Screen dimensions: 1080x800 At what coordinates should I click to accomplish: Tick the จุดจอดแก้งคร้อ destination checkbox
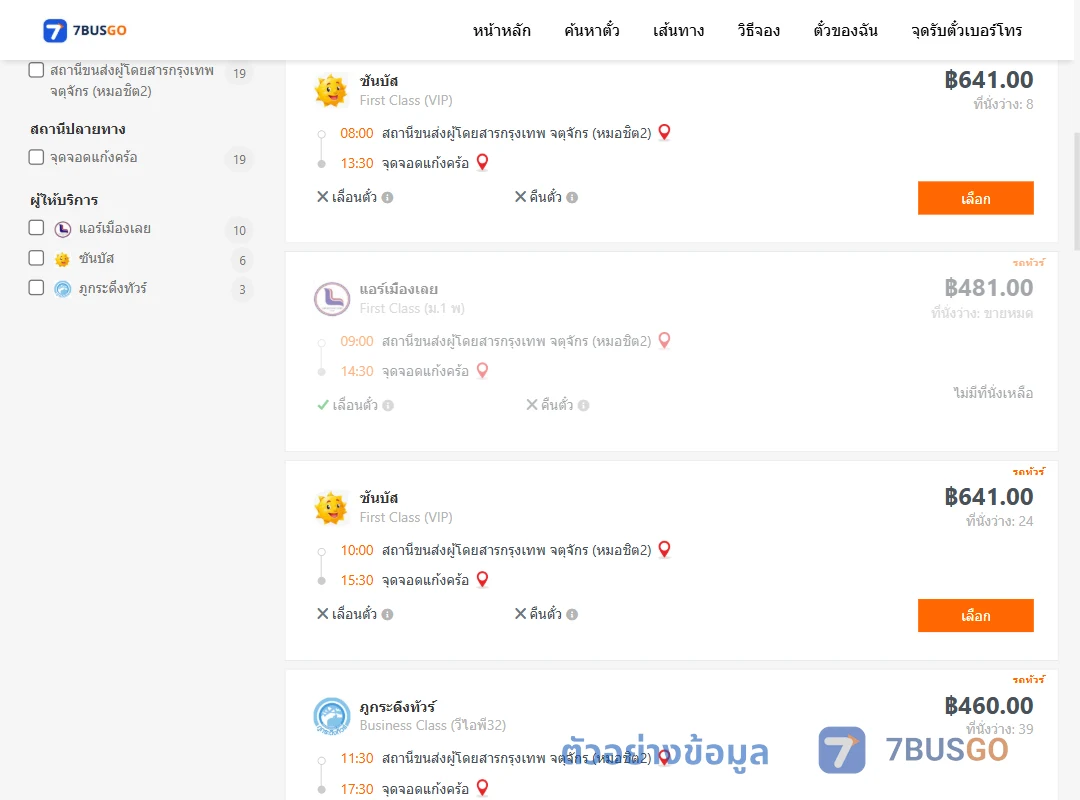pos(37,157)
